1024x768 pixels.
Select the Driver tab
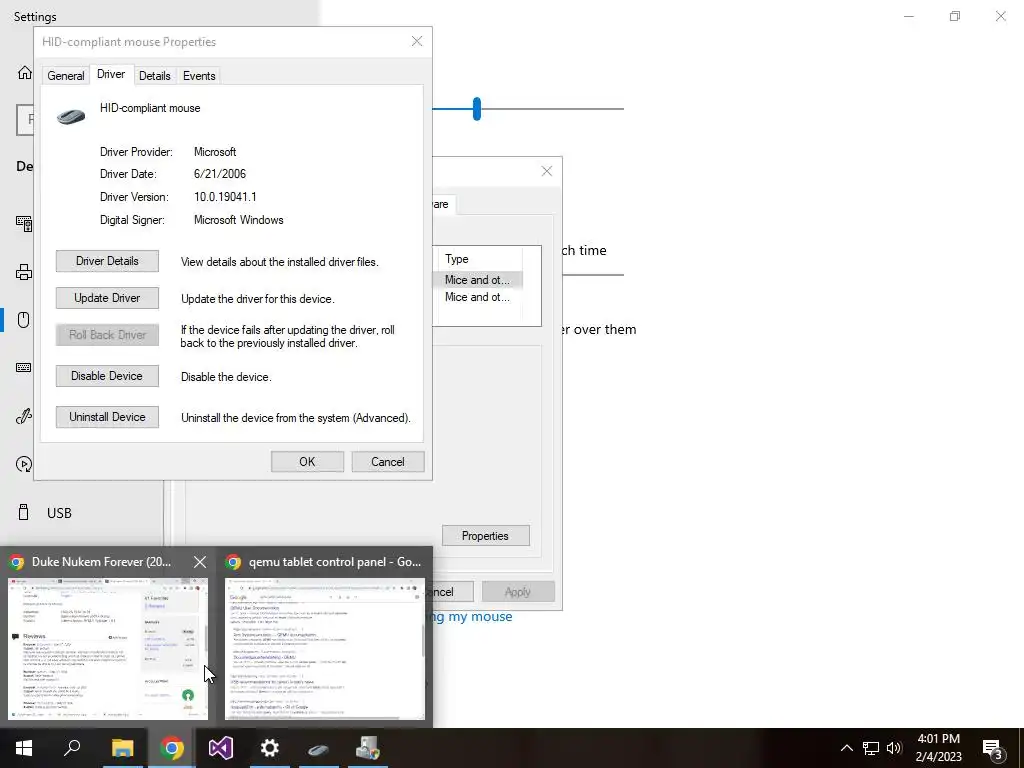pos(111,74)
